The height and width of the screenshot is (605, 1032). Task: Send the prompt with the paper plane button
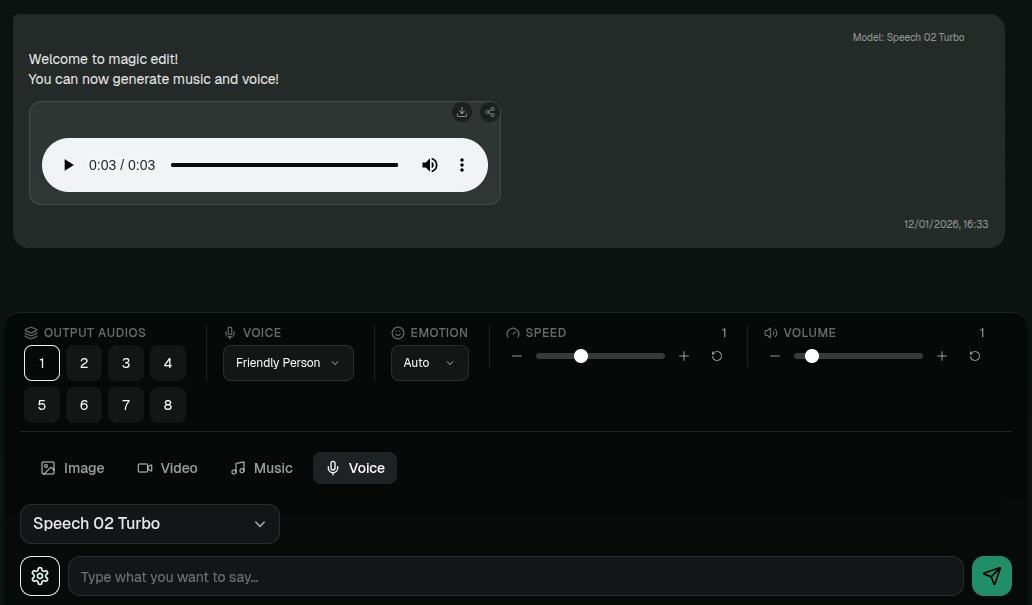992,576
